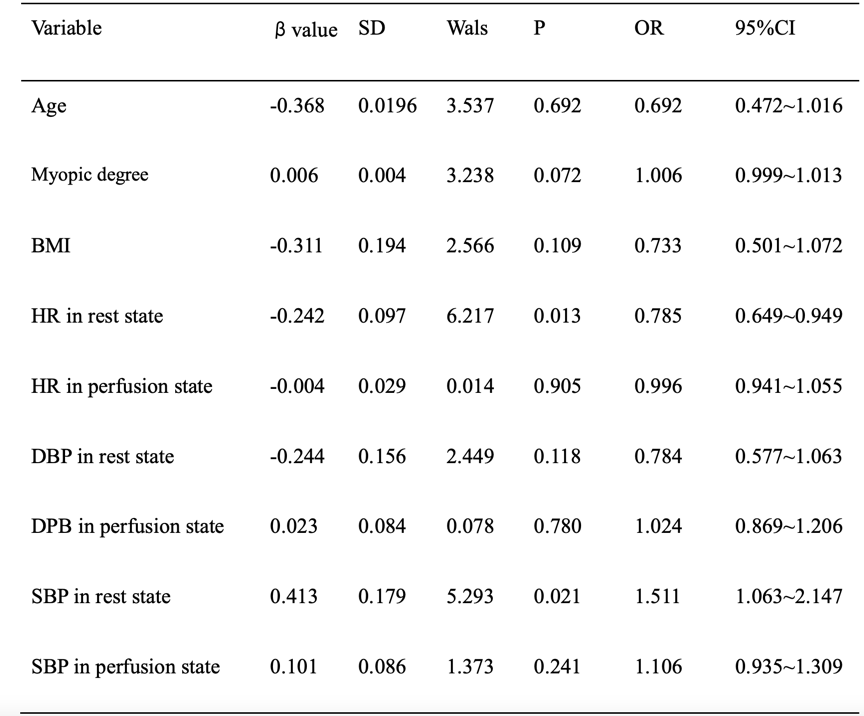The image size is (864, 716).
Task: Select the DBP in rest state label
Action: 102,456
